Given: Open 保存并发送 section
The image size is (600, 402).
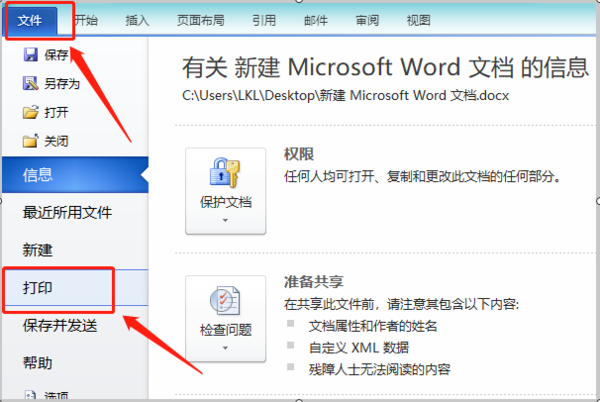Looking at the screenshot, I should tap(60, 326).
